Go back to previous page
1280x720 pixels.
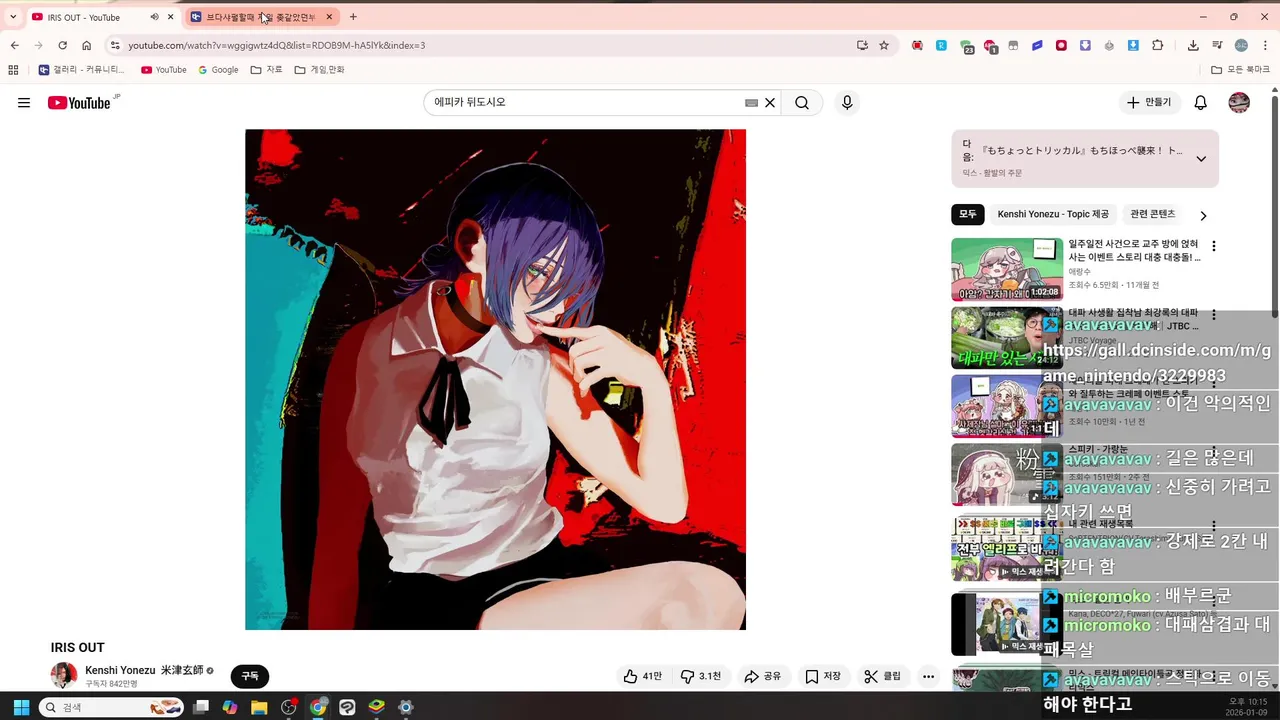14,45
